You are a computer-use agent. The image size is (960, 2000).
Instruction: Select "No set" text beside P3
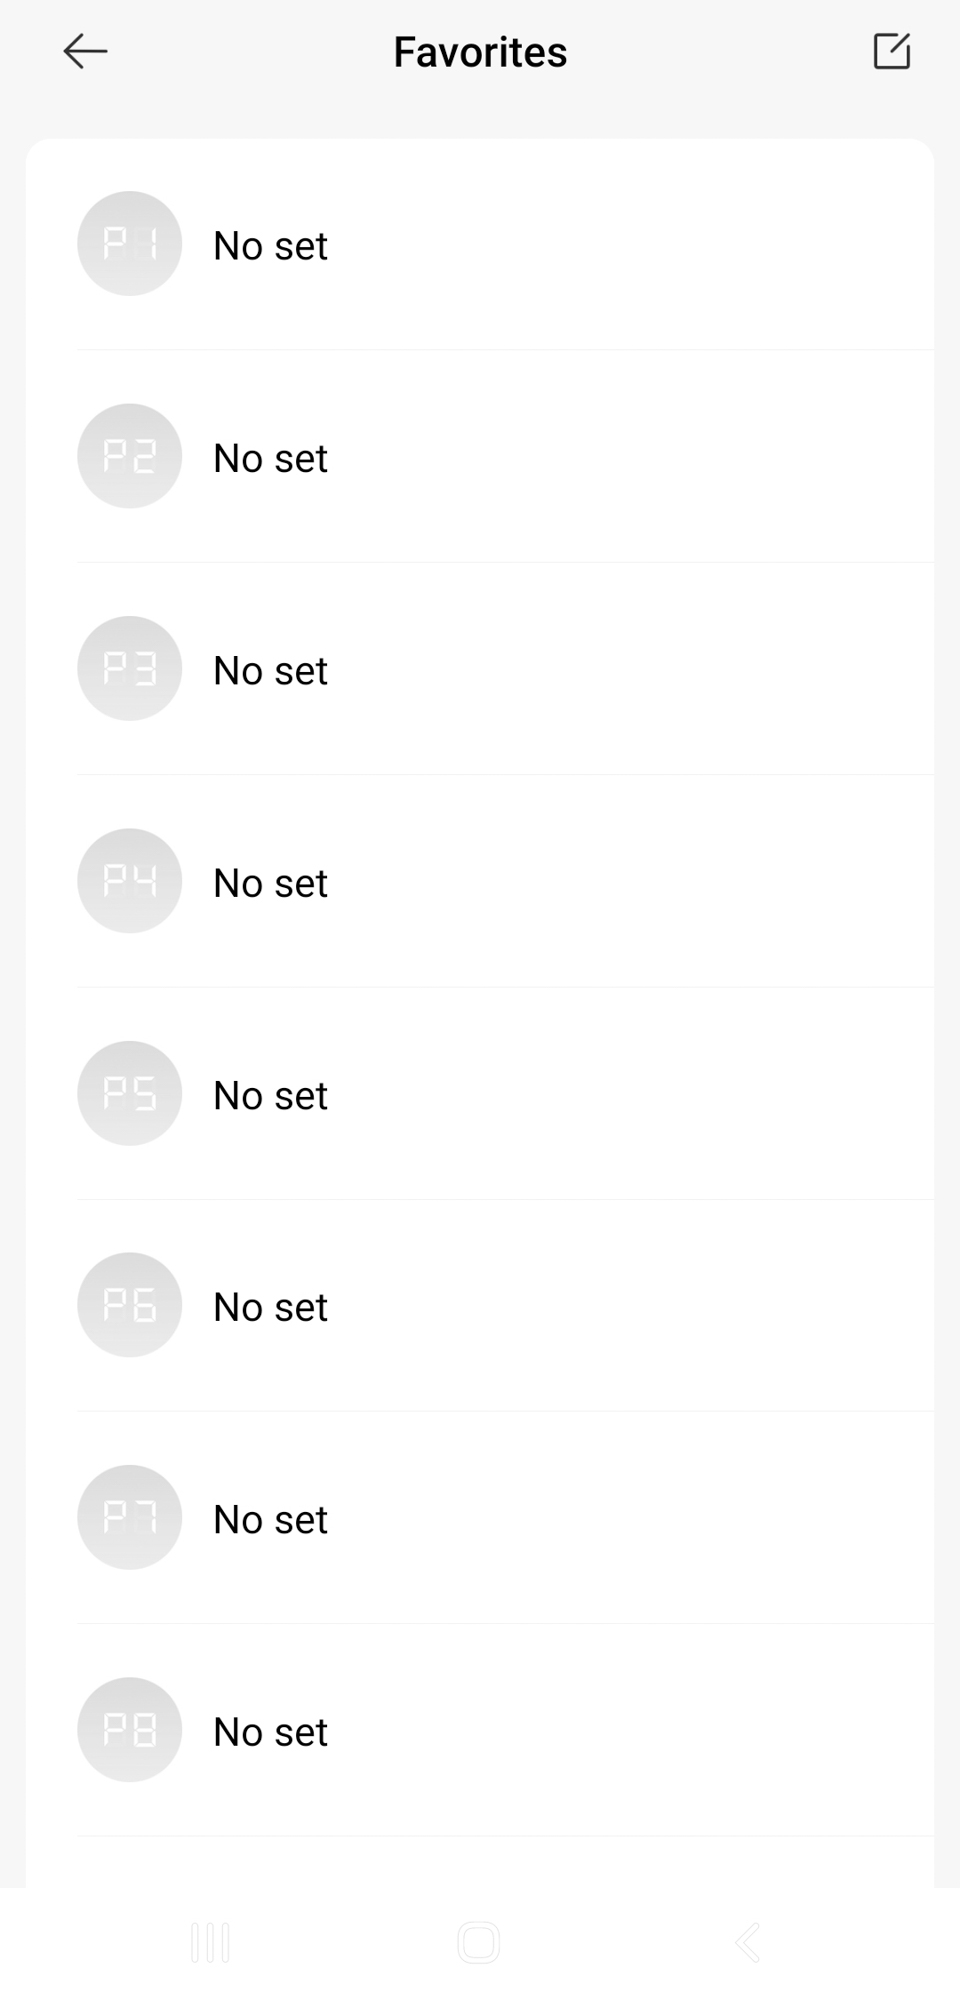coord(270,671)
